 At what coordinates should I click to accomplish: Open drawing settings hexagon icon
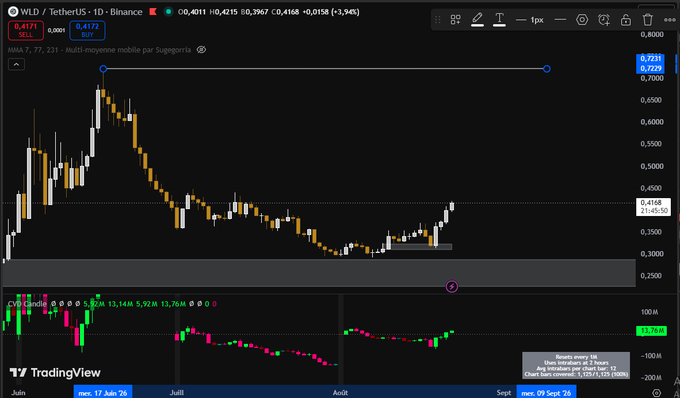(x=582, y=20)
